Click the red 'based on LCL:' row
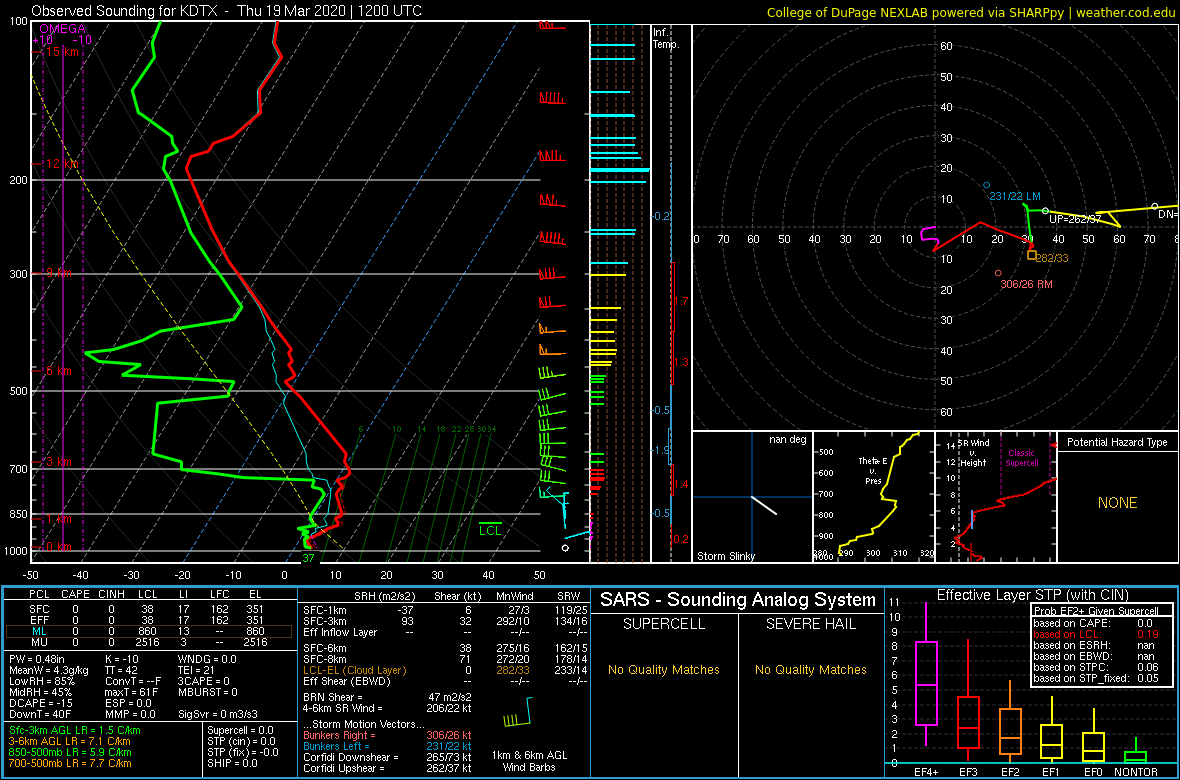Image resolution: width=1180 pixels, height=780 pixels. pyautogui.click(x=1100, y=634)
